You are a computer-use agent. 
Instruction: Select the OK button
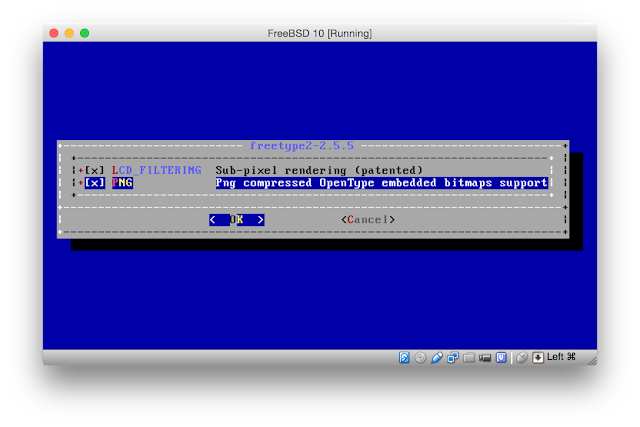(237, 220)
